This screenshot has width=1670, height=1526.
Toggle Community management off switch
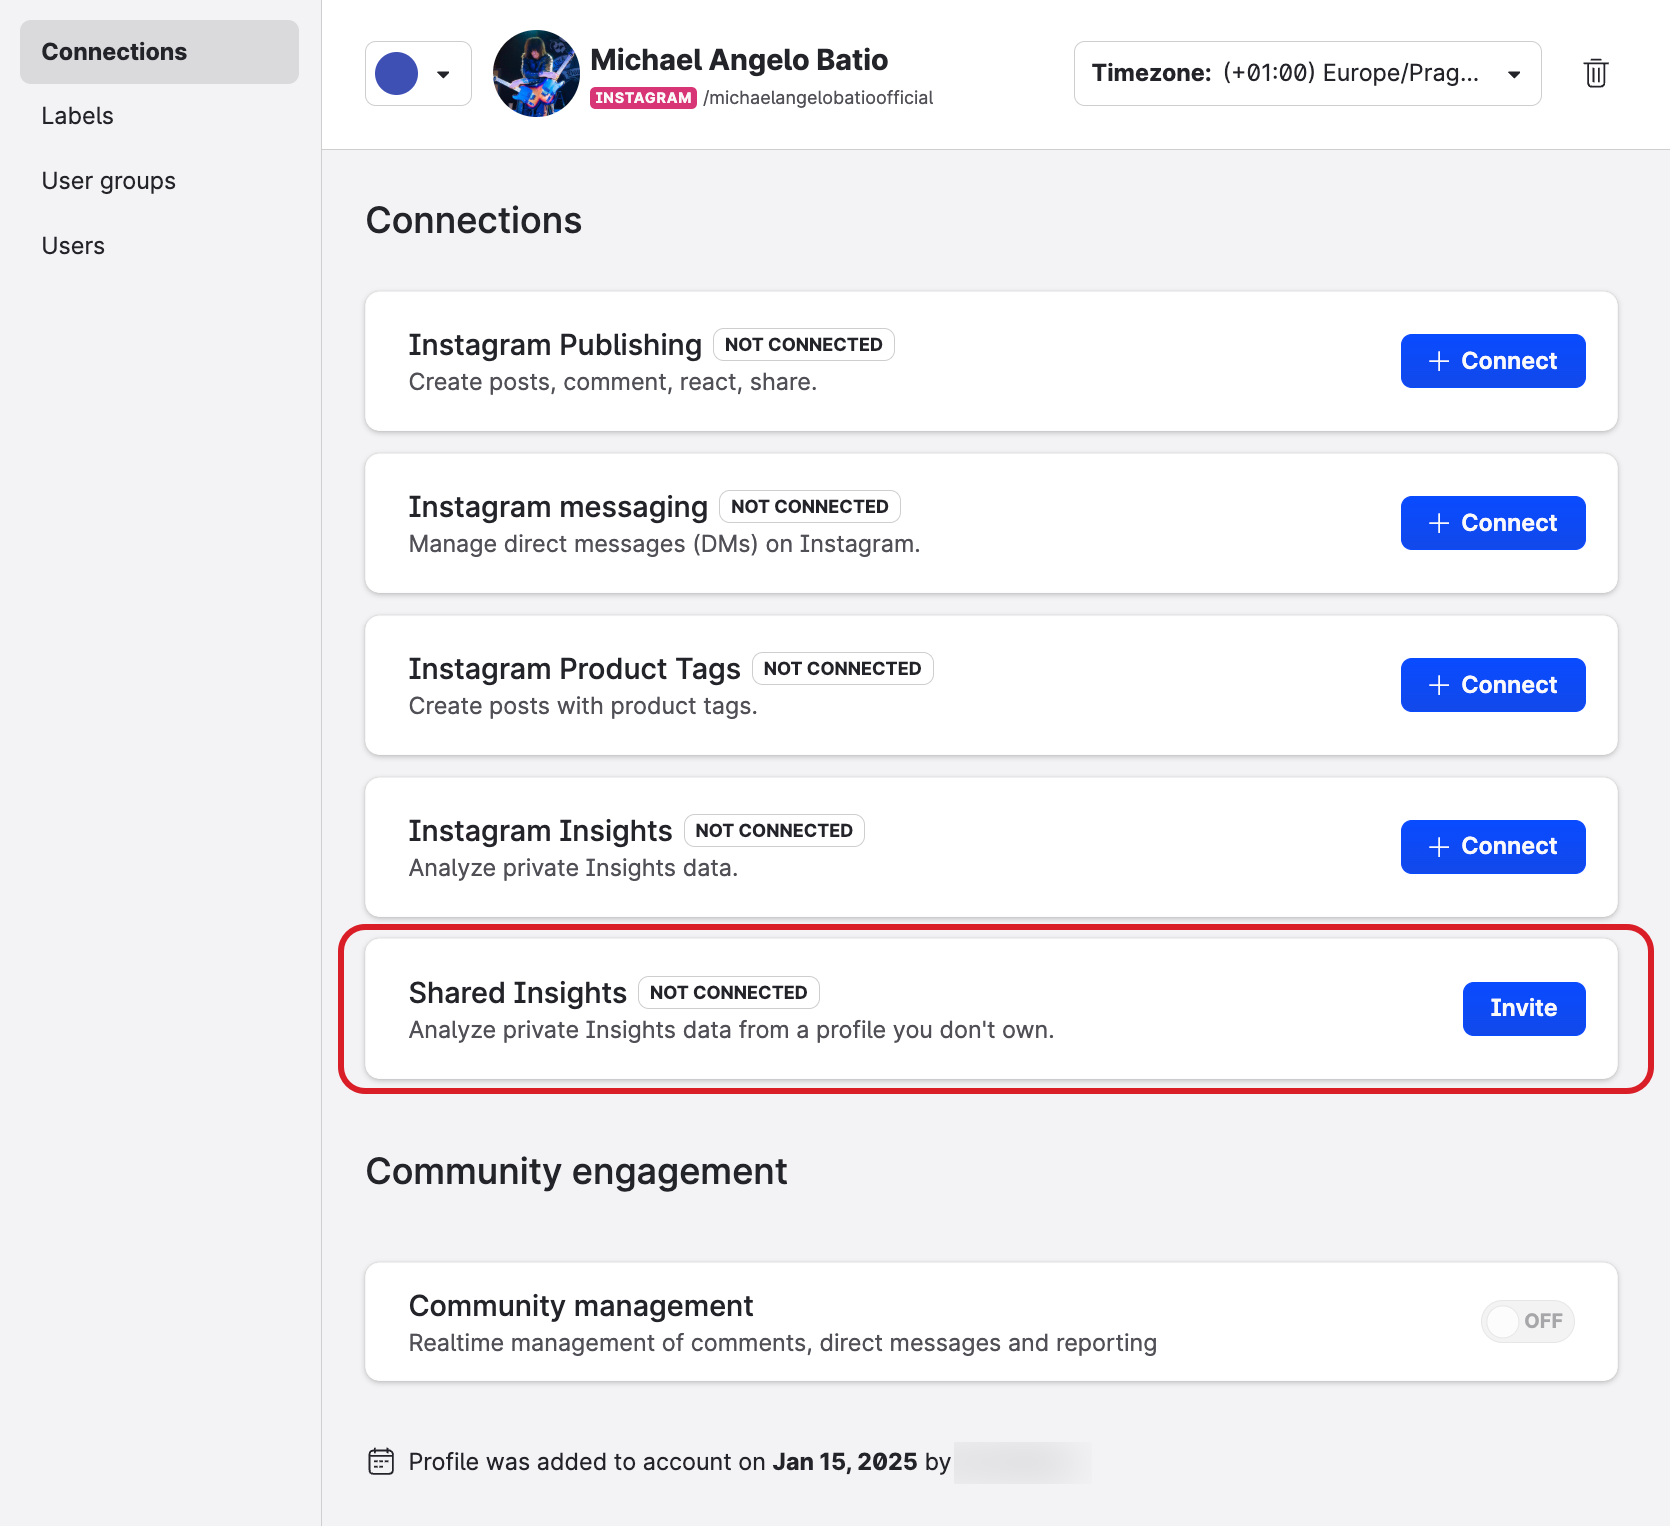(x=1527, y=1321)
